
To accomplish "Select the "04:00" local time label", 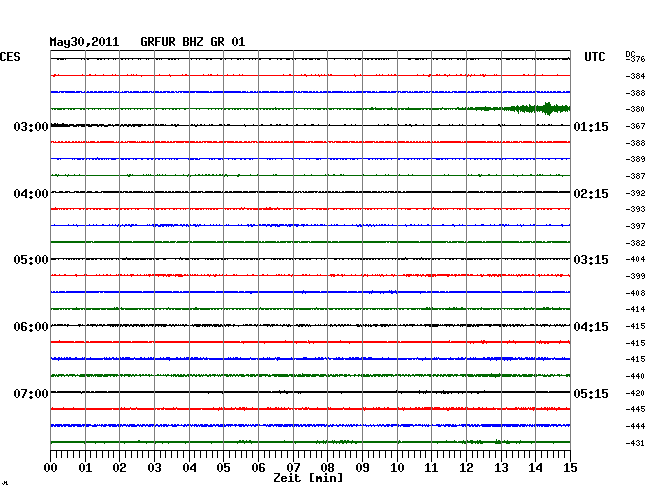I will click(x=31, y=194).
